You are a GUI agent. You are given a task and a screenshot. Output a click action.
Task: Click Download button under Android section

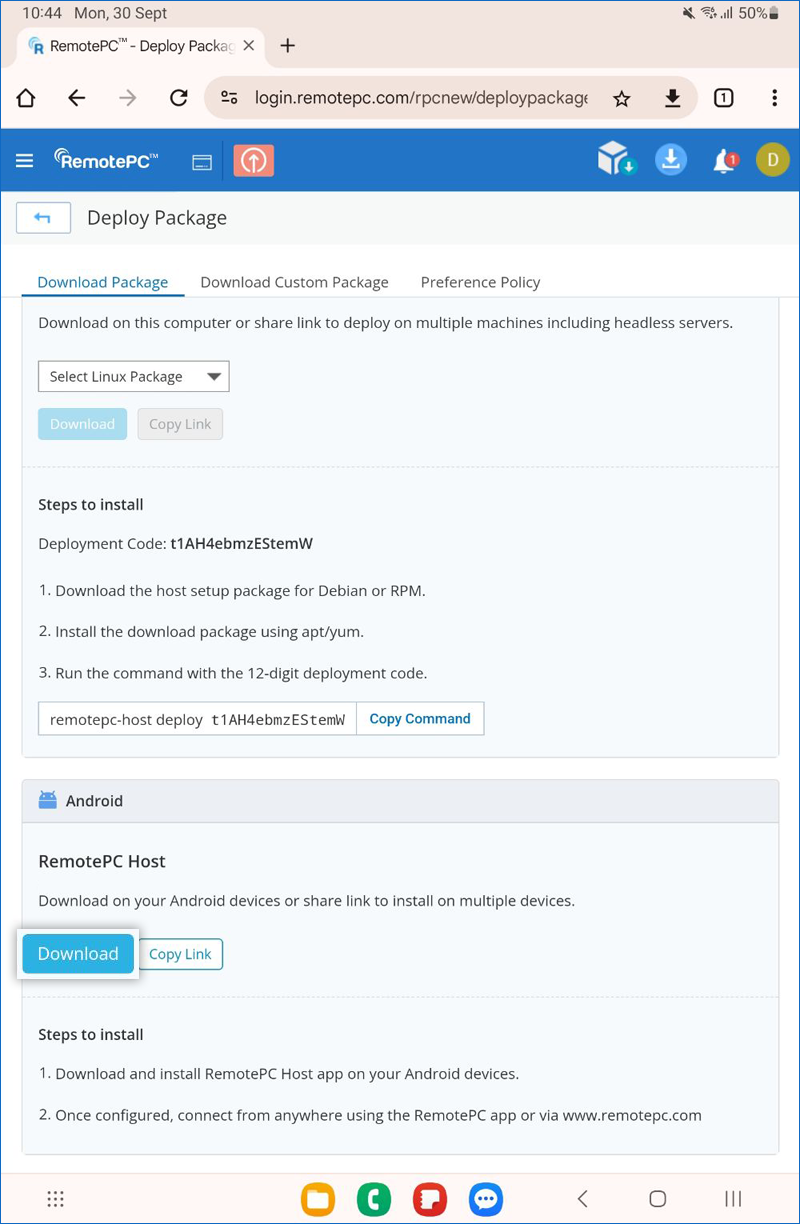[78, 954]
